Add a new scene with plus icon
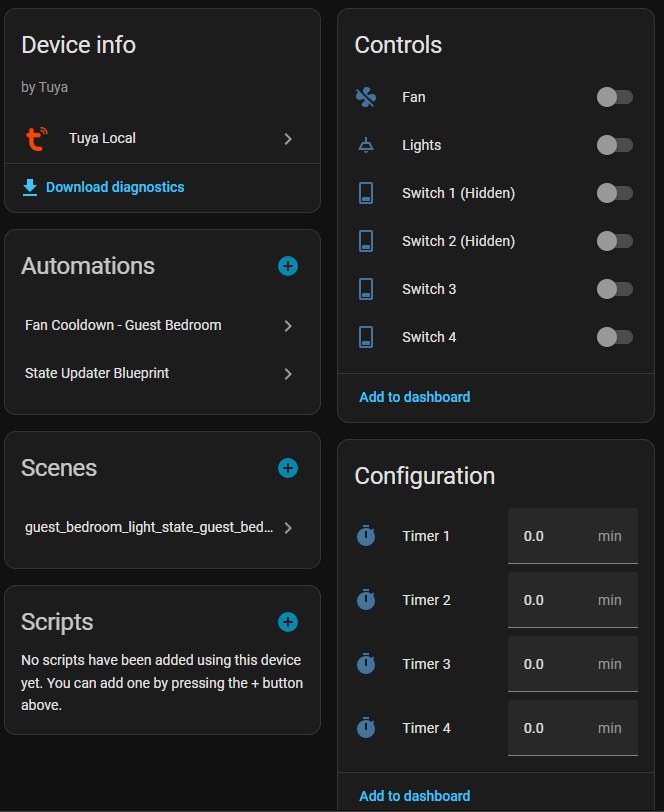Image resolution: width=664 pixels, height=812 pixels. pos(288,468)
